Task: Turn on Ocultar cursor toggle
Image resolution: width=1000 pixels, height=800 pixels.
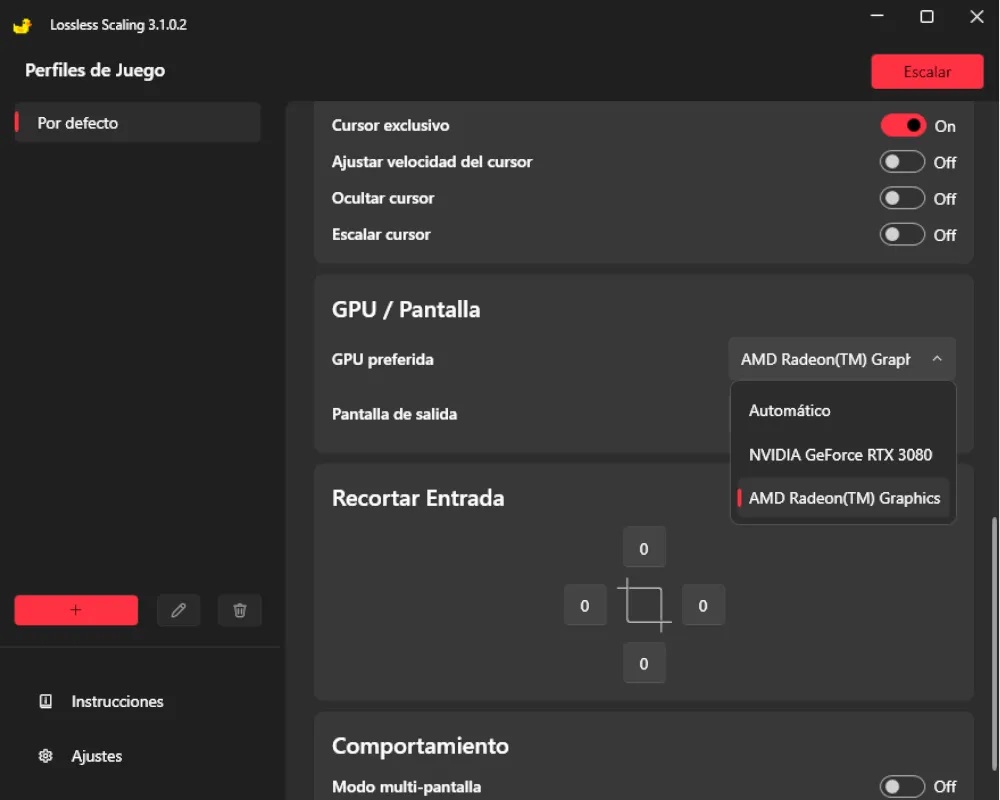Action: pyautogui.click(x=902, y=198)
